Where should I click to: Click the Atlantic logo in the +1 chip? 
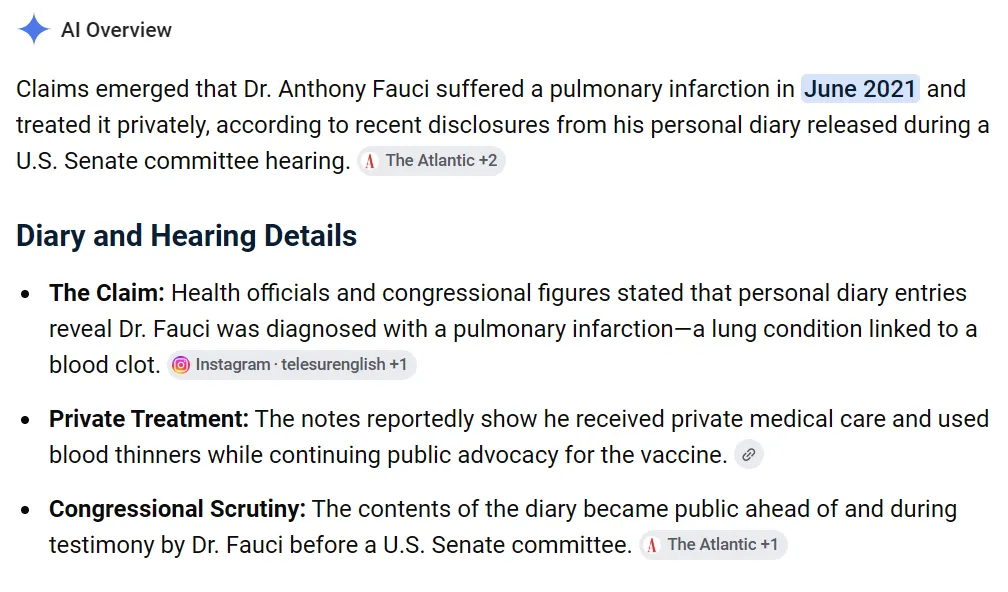coord(652,545)
